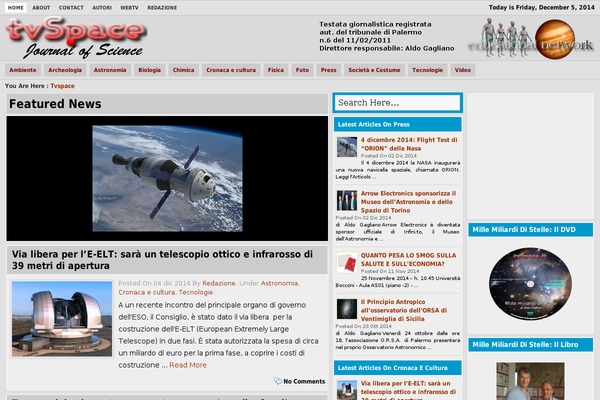Open the ORION Flight Test article link
Image resolution: width=600 pixels, height=400 pixels.
(x=409, y=144)
